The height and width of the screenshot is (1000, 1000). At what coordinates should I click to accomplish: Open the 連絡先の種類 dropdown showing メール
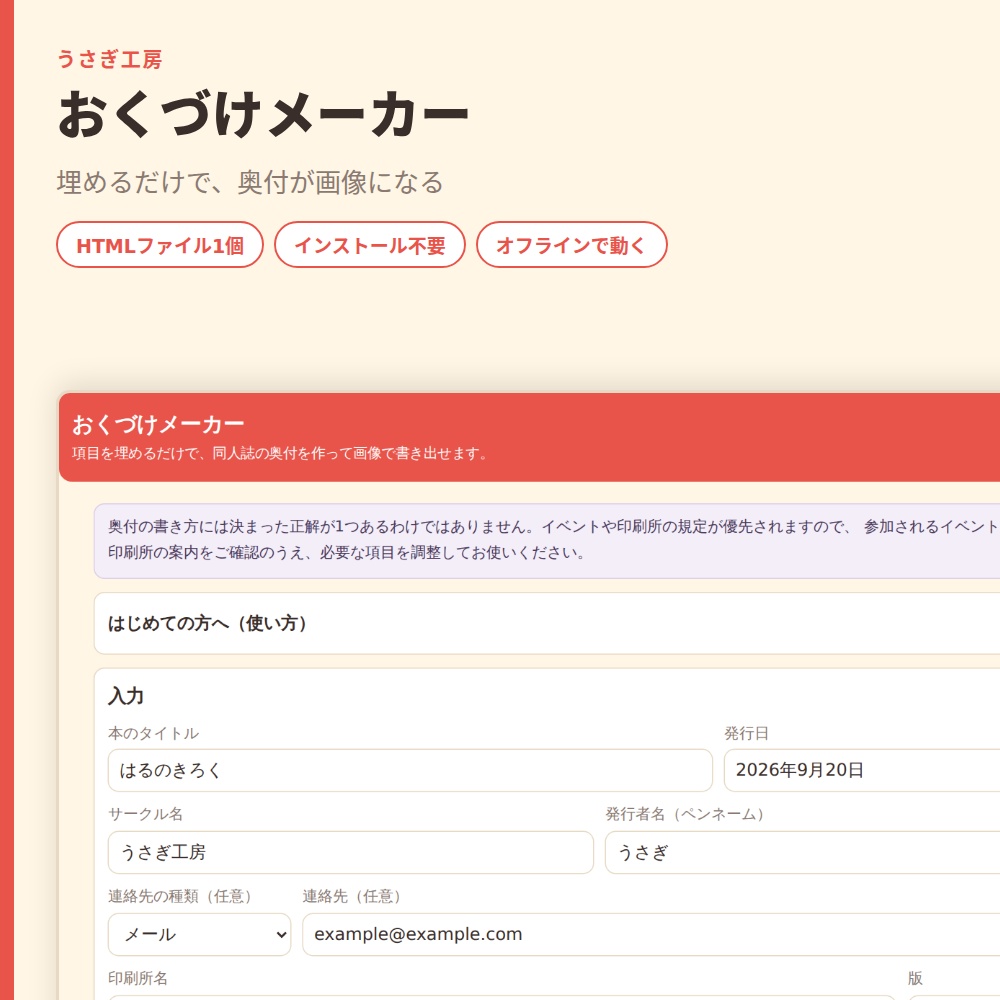click(x=199, y=934)
